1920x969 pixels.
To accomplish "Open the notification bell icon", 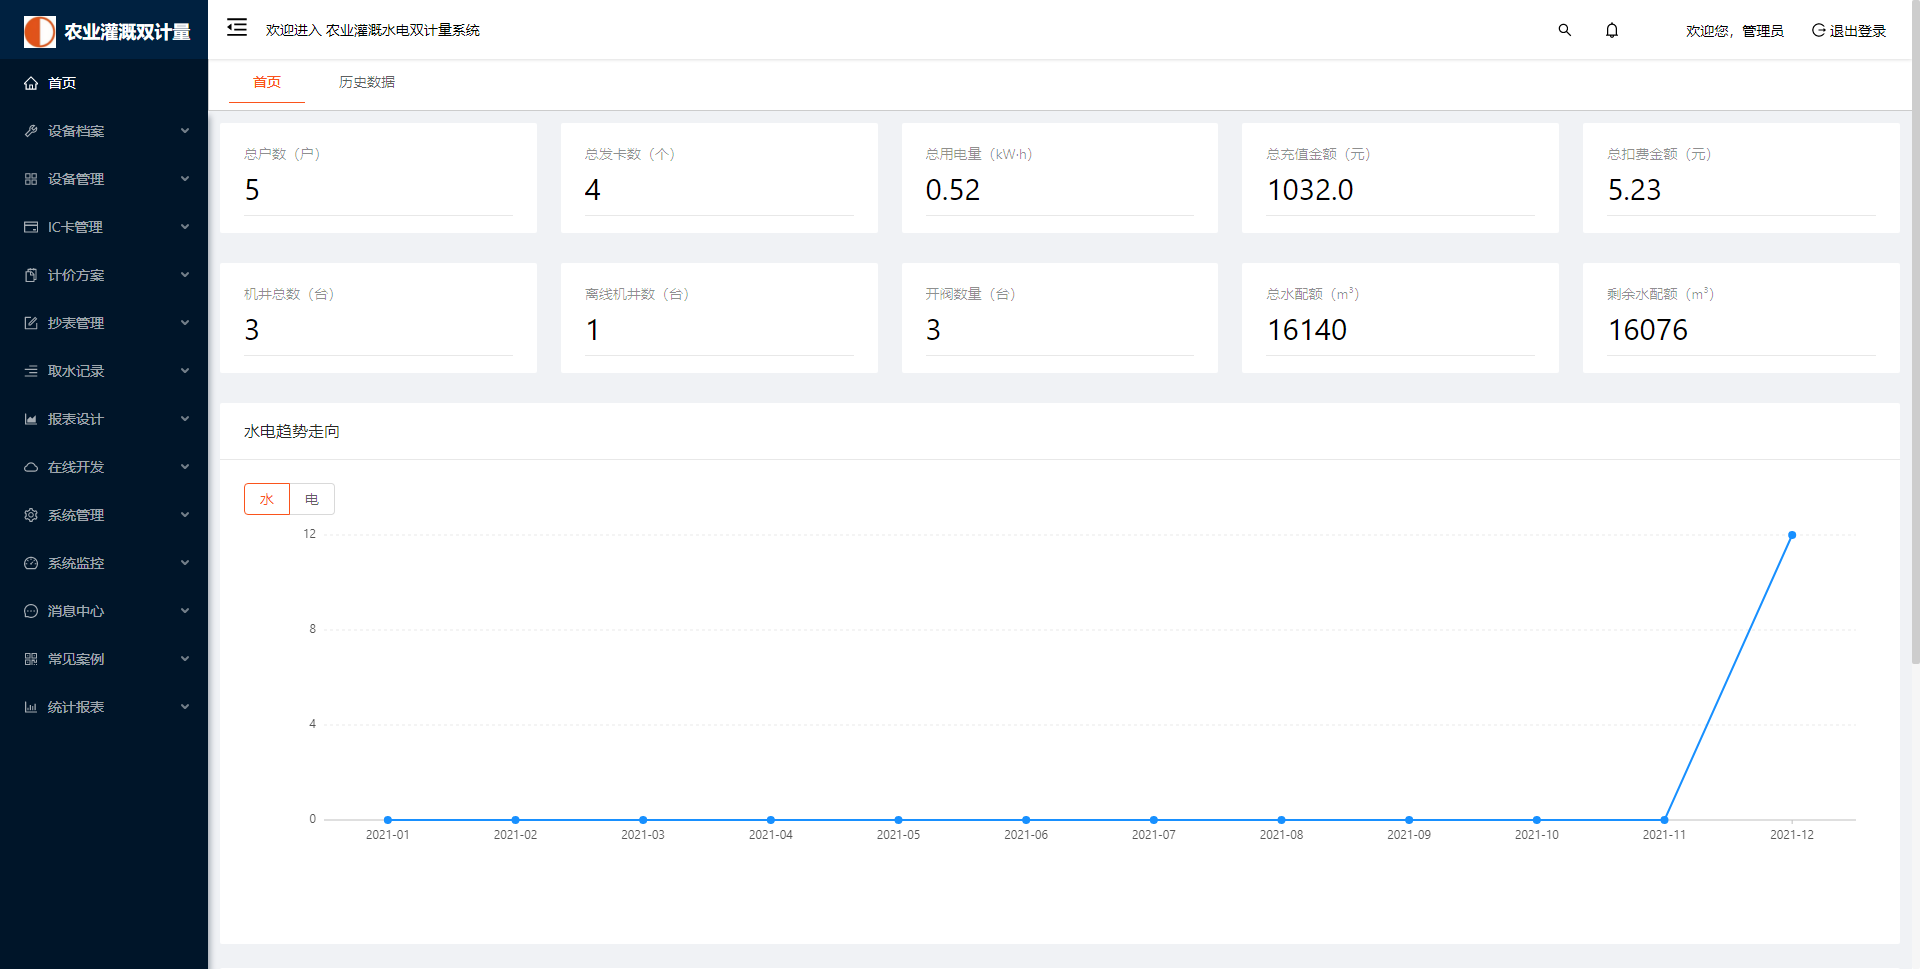I will pos(1612,30).
